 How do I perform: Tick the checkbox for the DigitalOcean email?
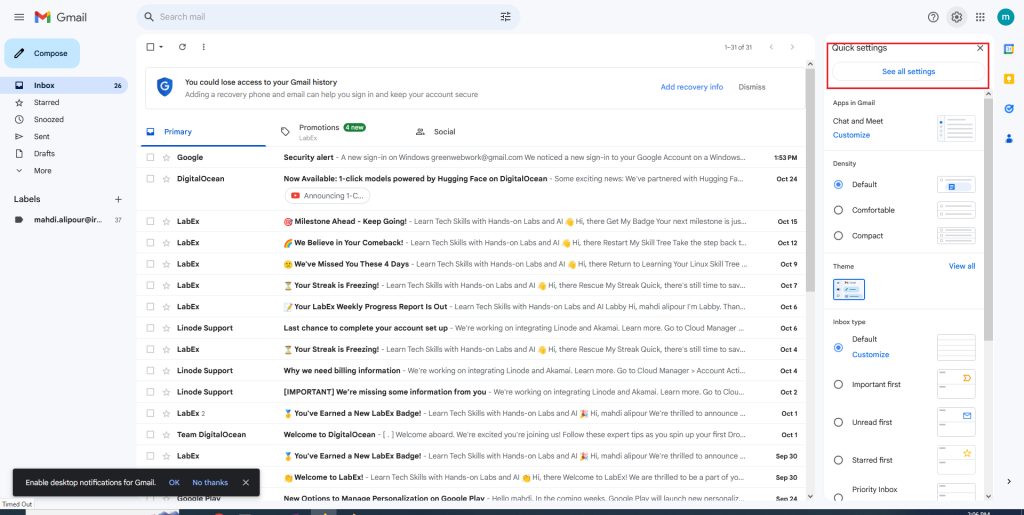(x=150, y=179)
